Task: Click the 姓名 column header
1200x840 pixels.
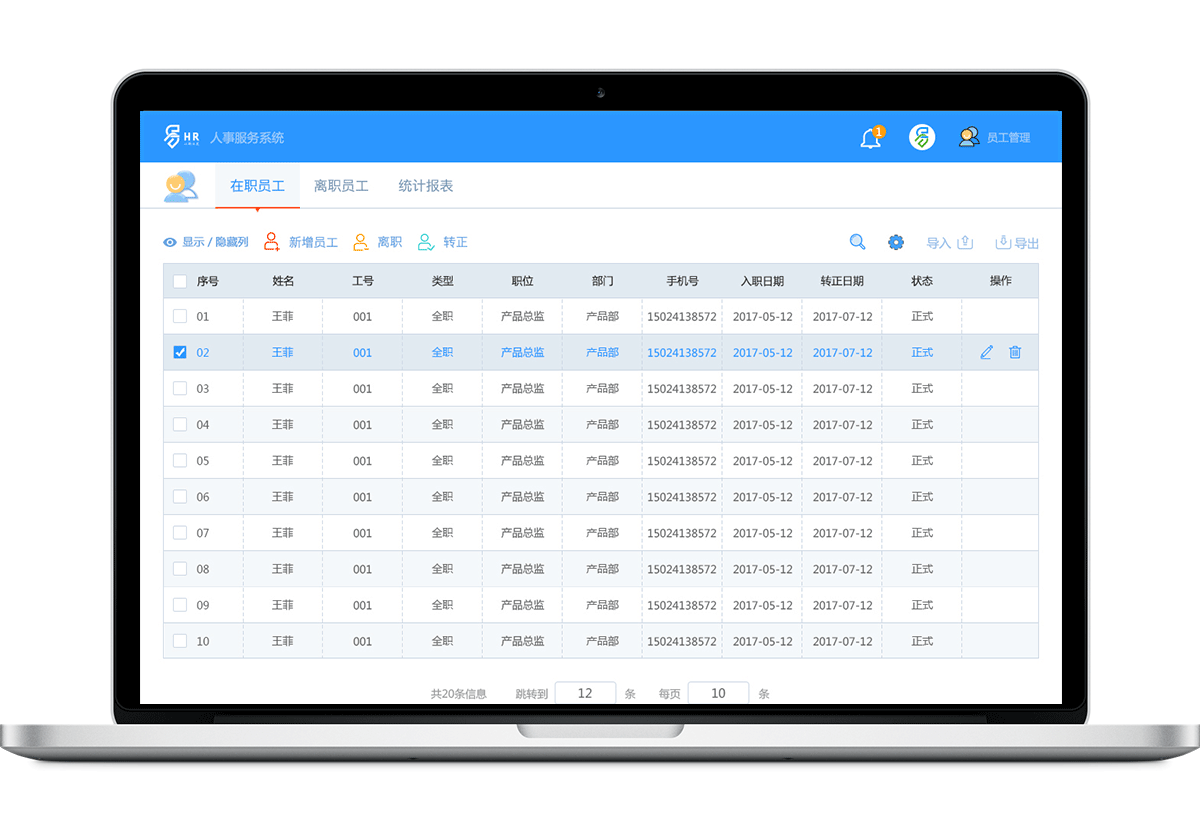Action: (283, 281)
